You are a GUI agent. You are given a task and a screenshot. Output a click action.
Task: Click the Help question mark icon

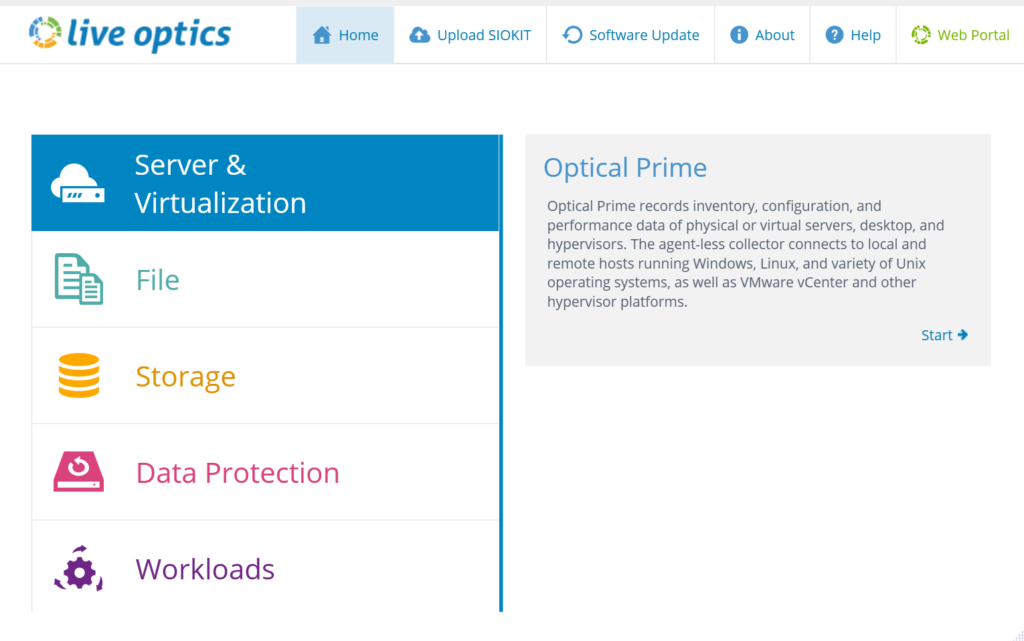pyautogui.click(x=834, y=35)
